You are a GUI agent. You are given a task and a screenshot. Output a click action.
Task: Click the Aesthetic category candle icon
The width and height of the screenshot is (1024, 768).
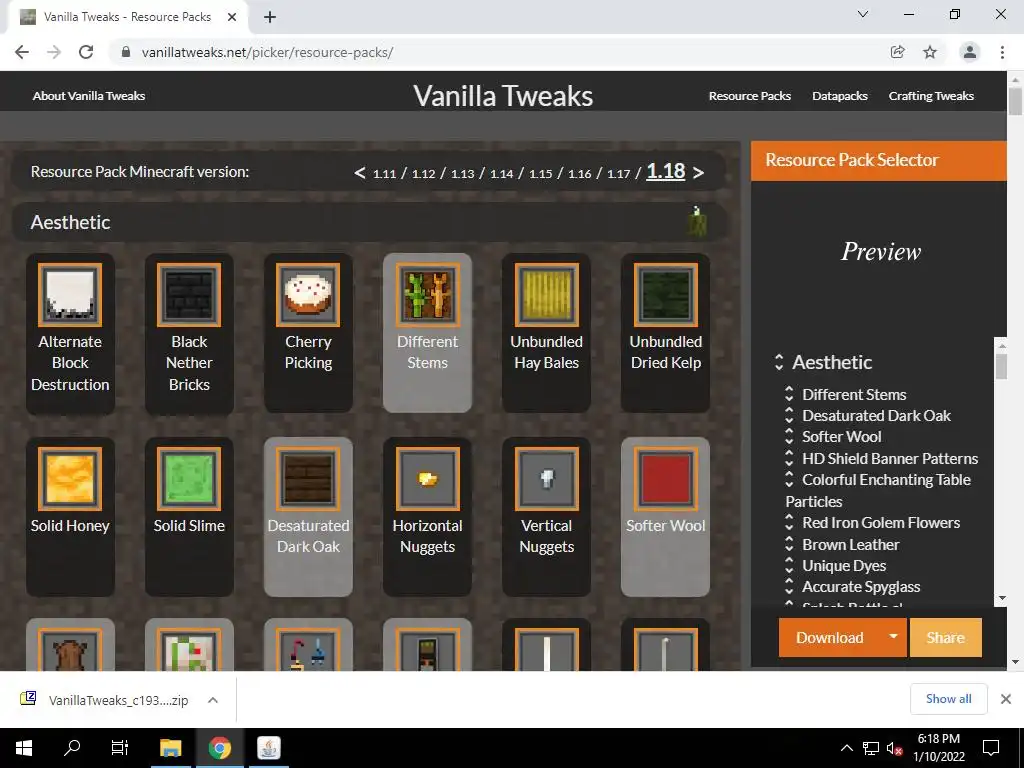[x=697, y=221]
